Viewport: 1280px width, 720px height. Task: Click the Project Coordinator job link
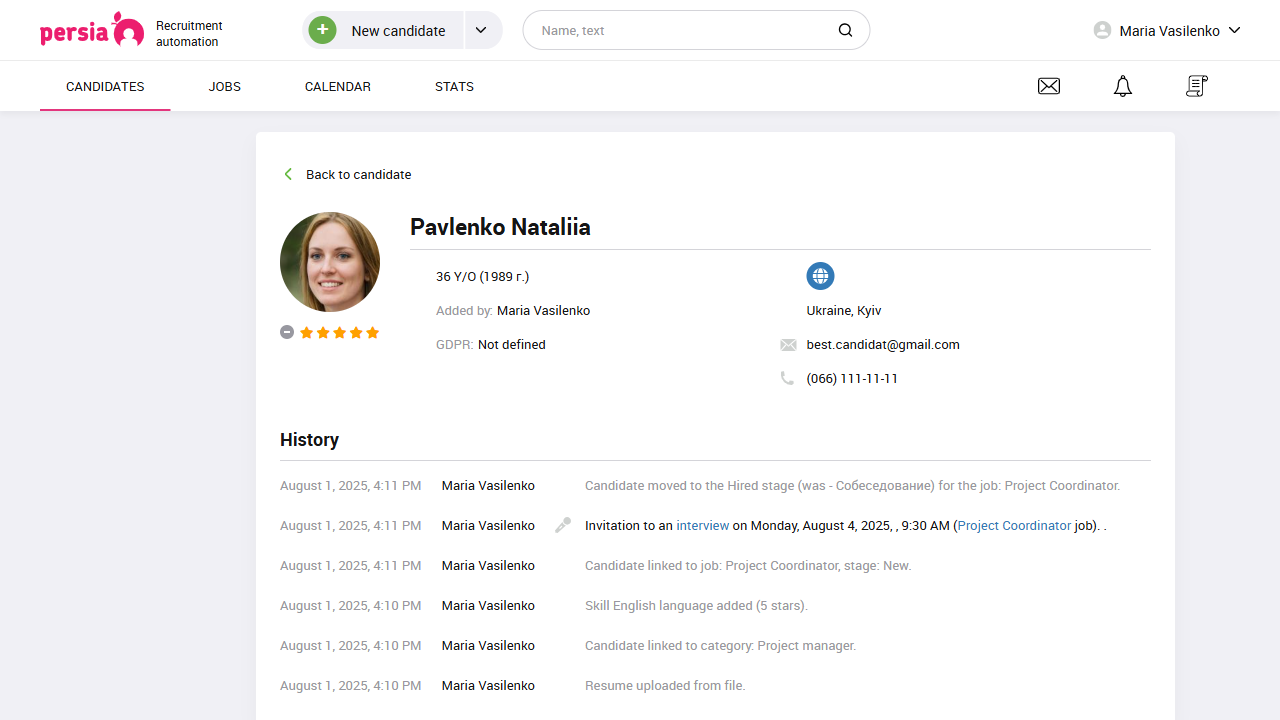(x=1014, y=525)
